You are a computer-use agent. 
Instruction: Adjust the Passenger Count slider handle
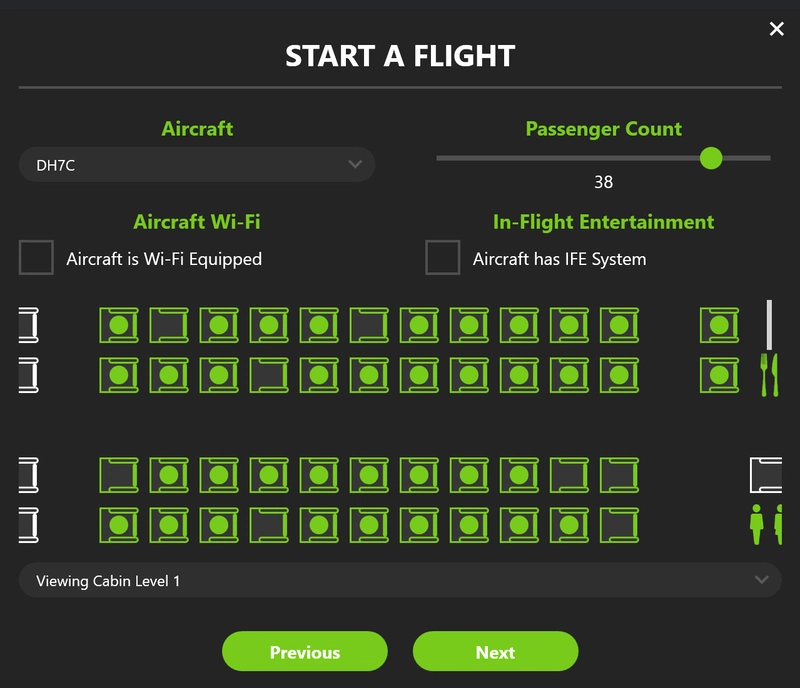click(x=712, y=157)
